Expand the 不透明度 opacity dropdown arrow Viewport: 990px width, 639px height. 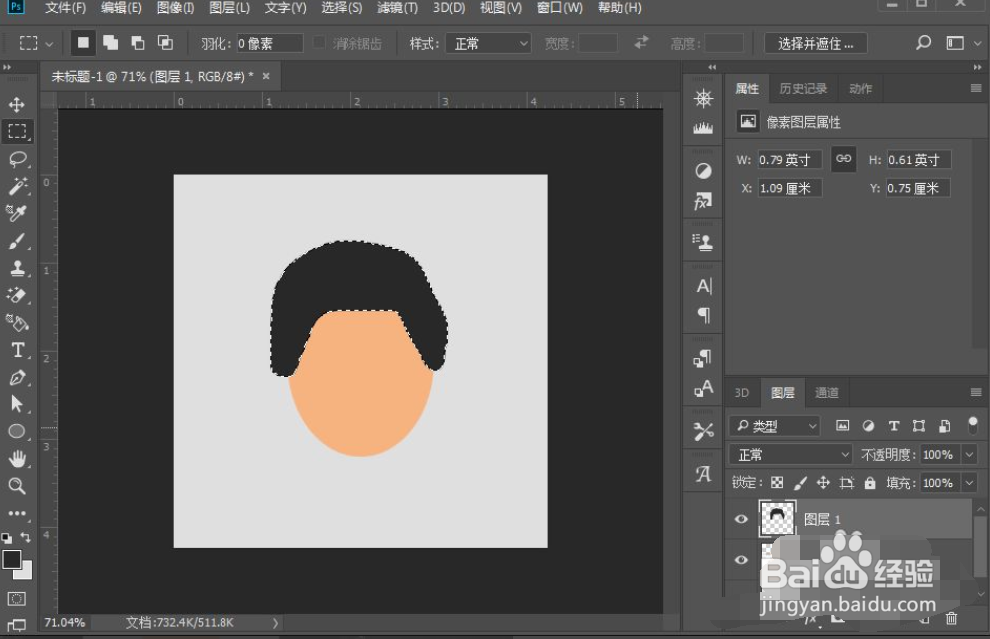coord(968,455)
